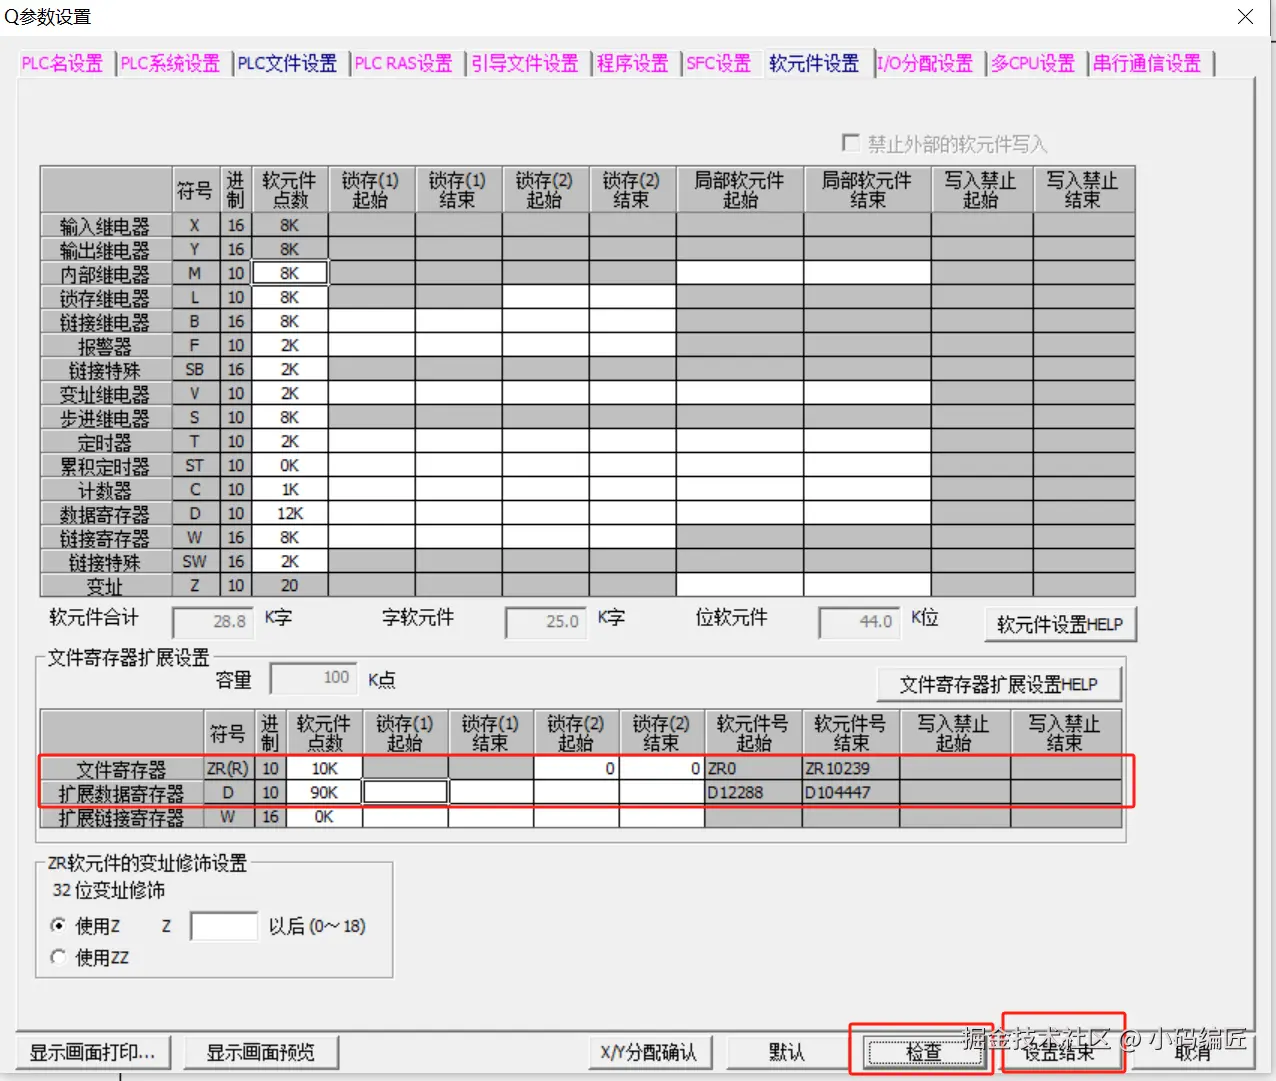Open the PLC系统设置 tab
Viewport: 1276px width, 1081px height.
[170, 64]
